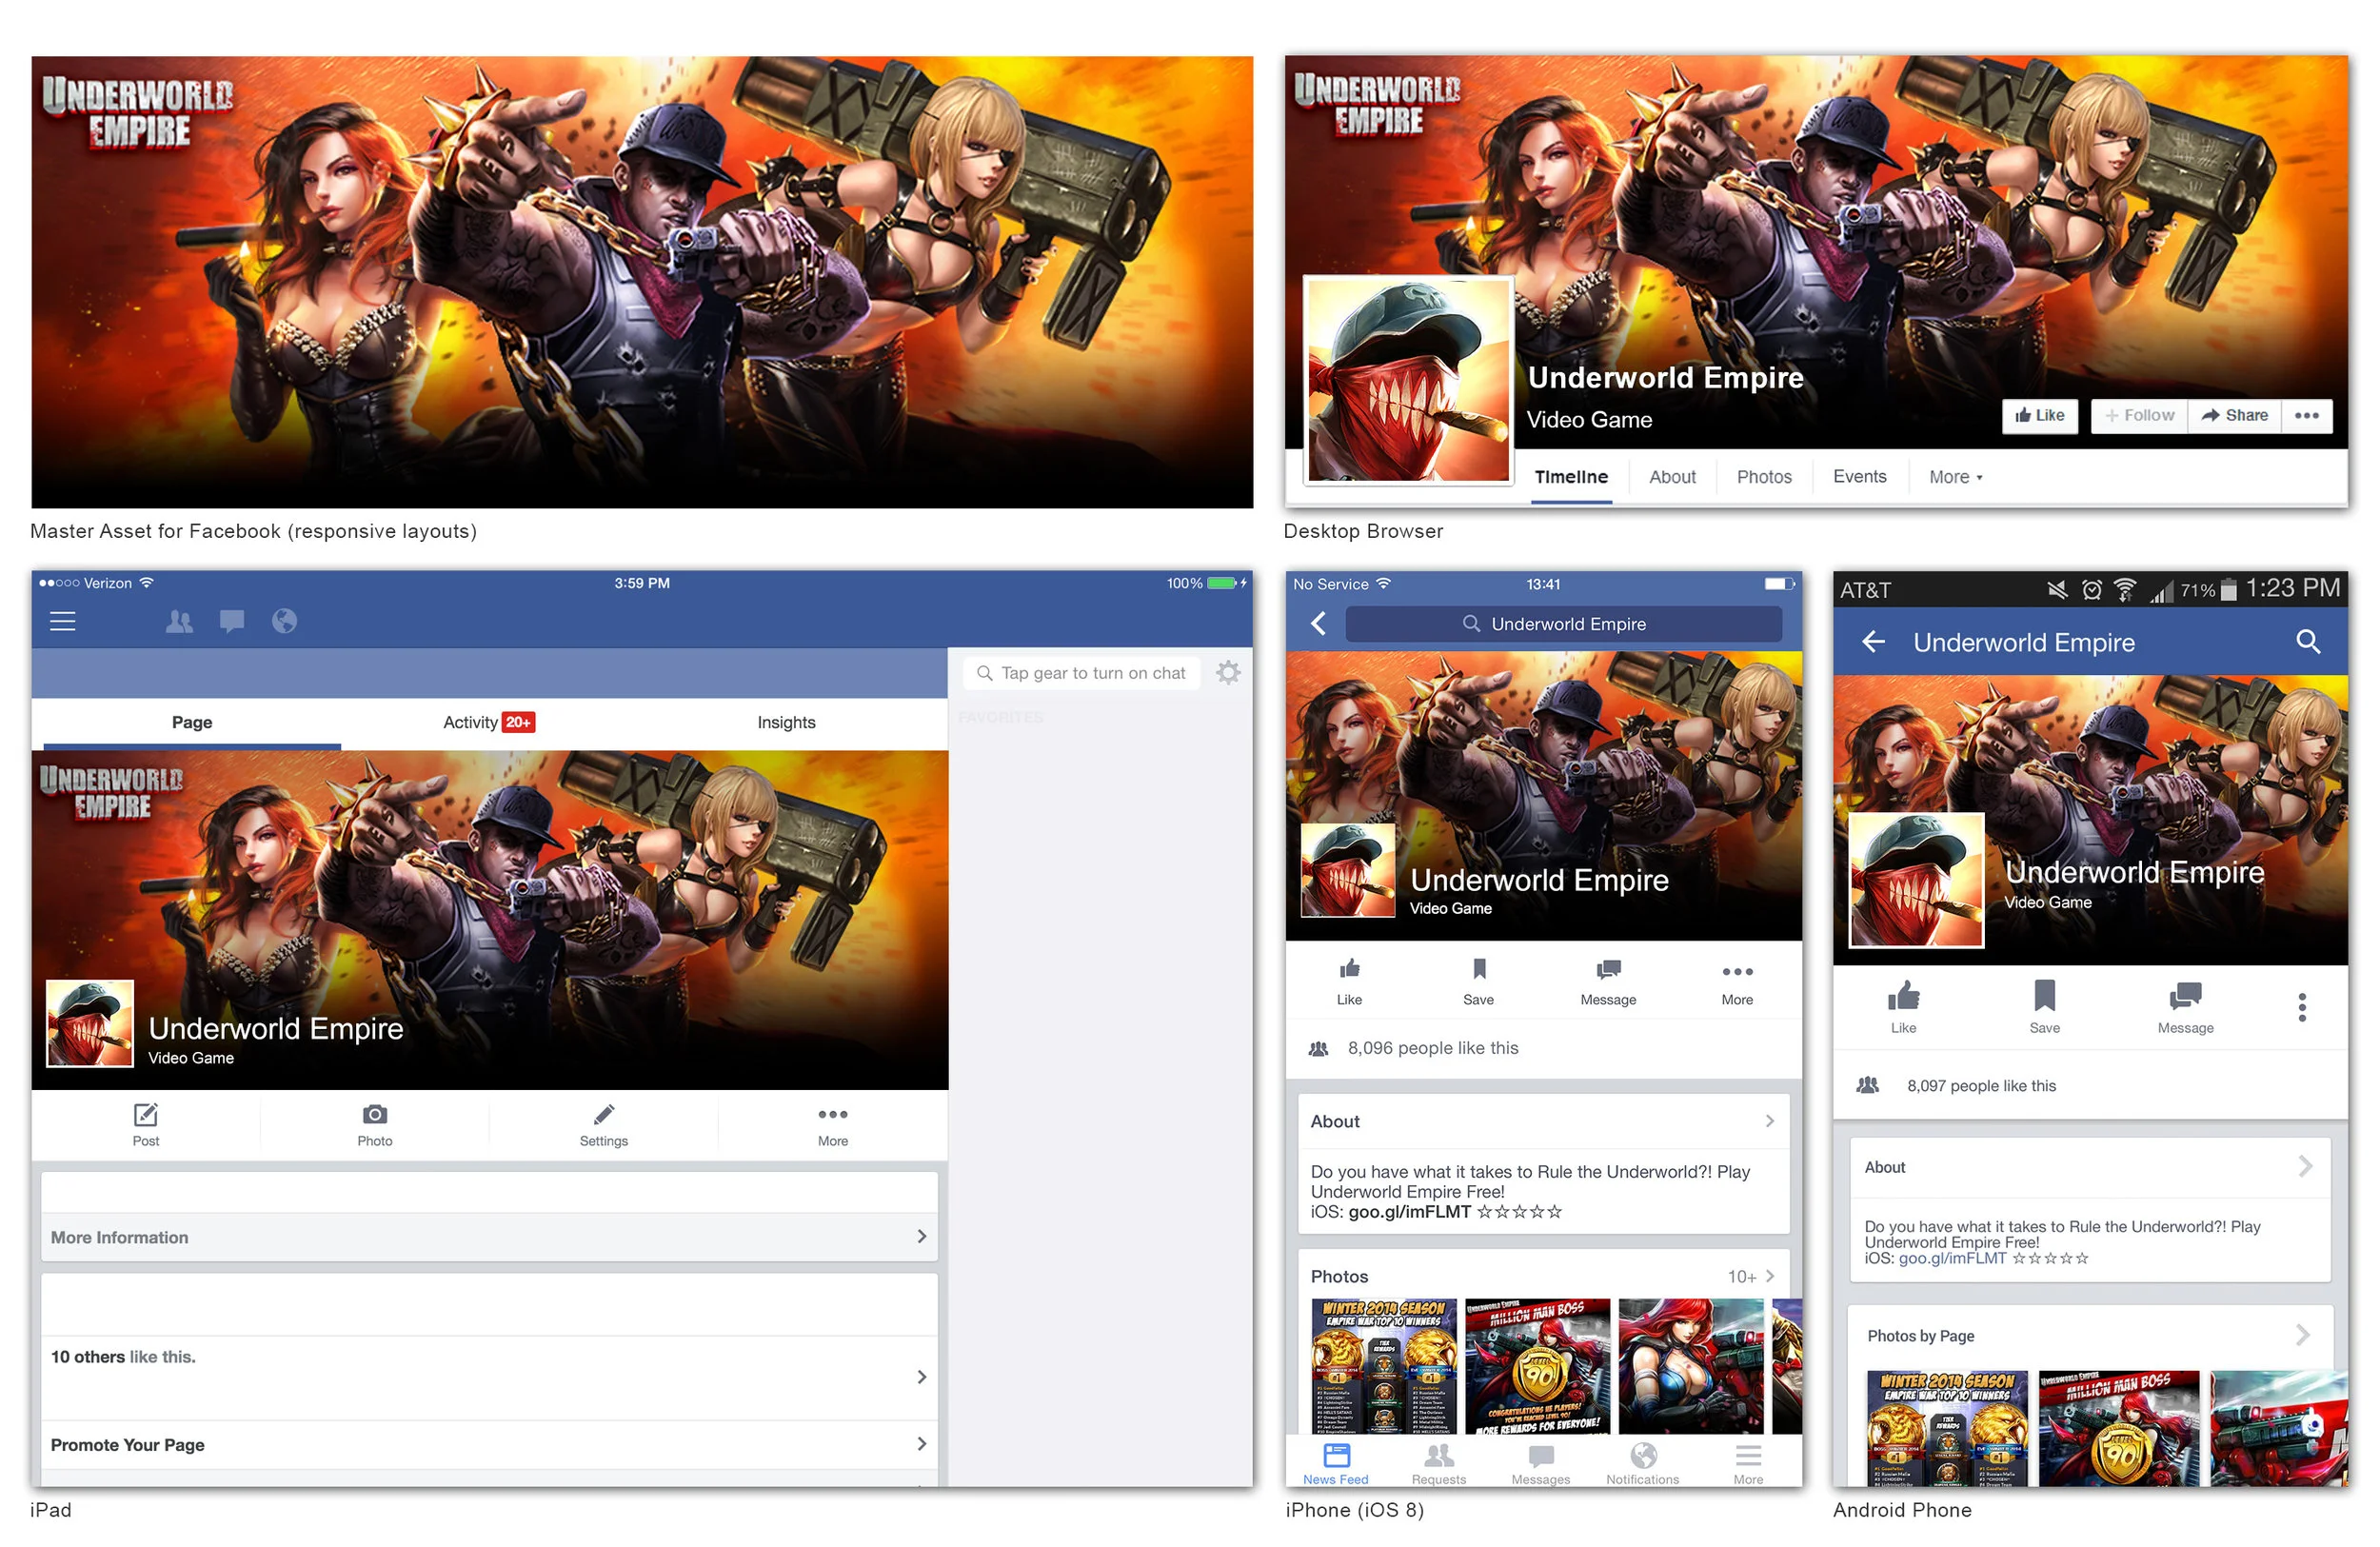
Task: Tap iPhone profile picture thumbnail
Action: (x=1347, y=870)
